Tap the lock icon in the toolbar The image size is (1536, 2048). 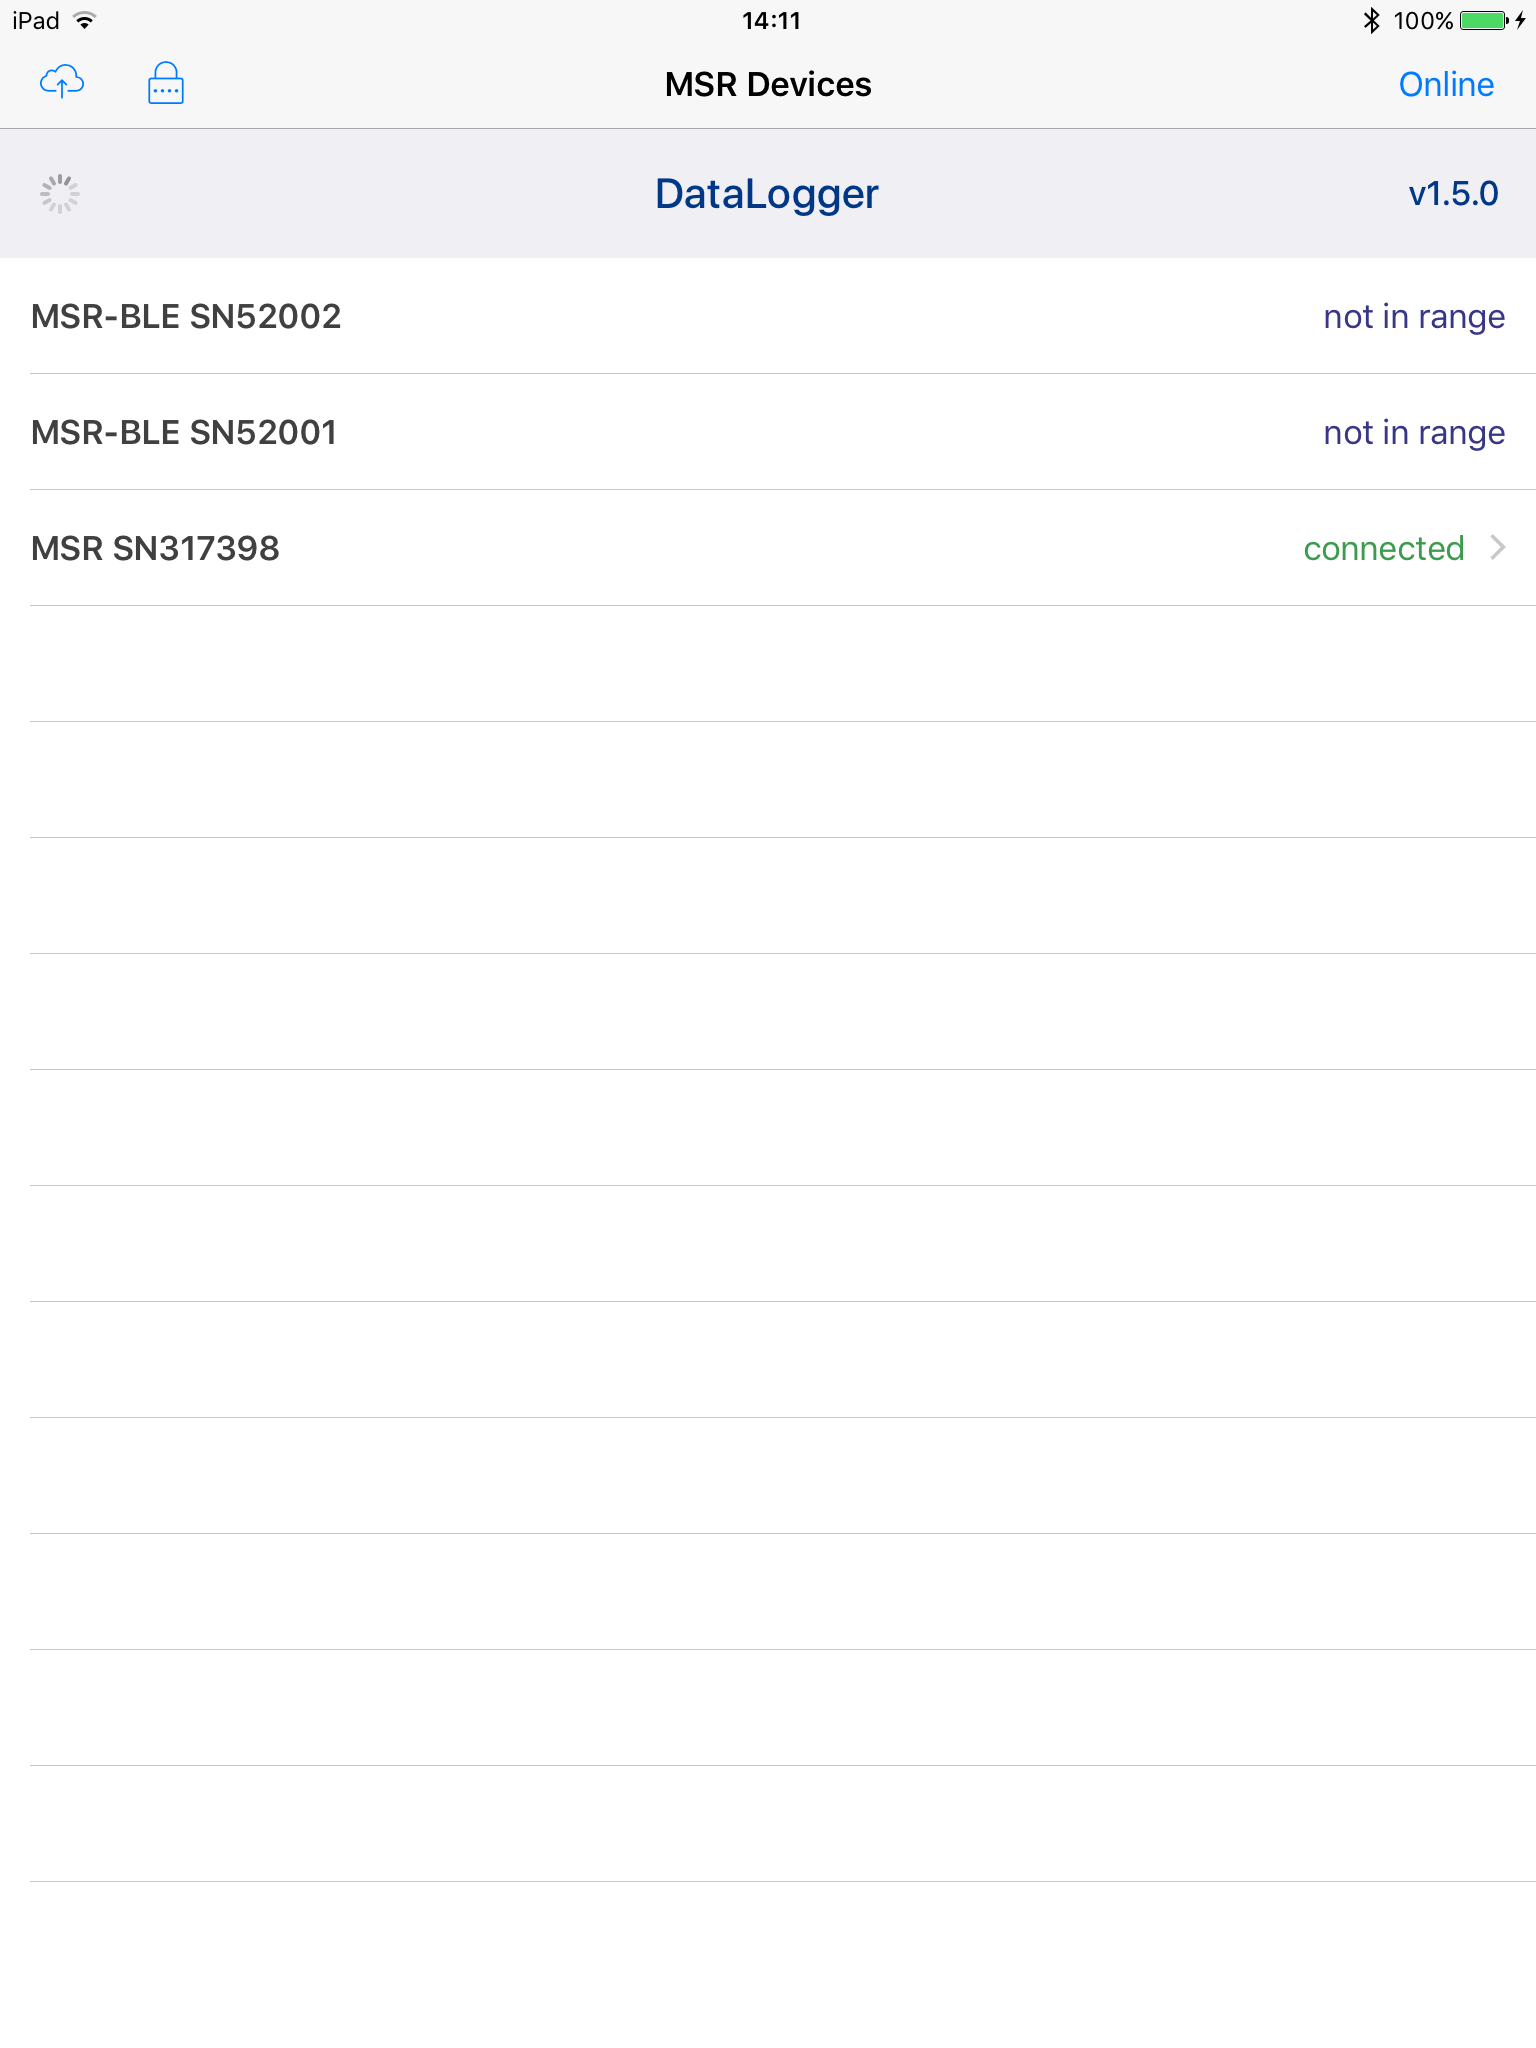click(x=165, y=84)
